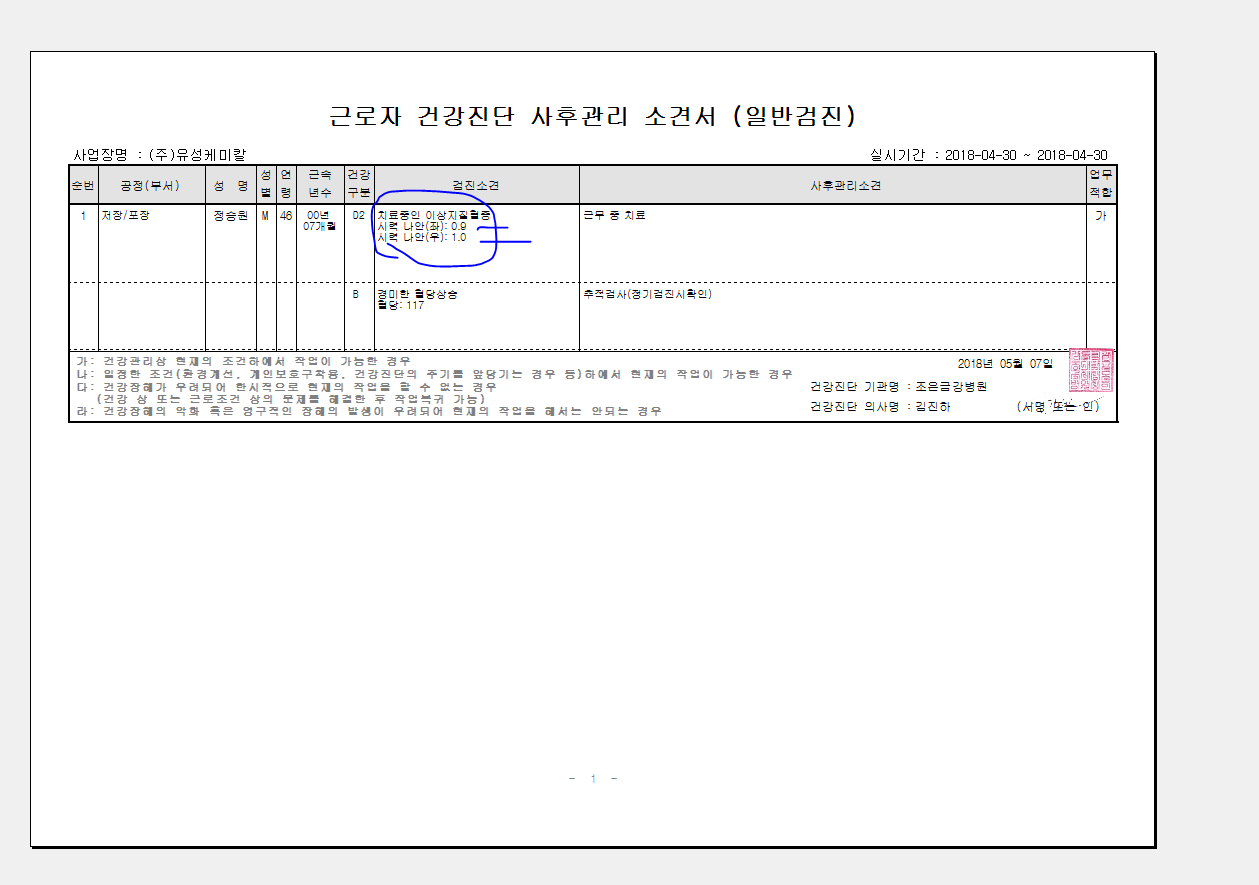Click the employee name 정승원
This screenshot has height=885, width=1259.
[x=230, y=215]
